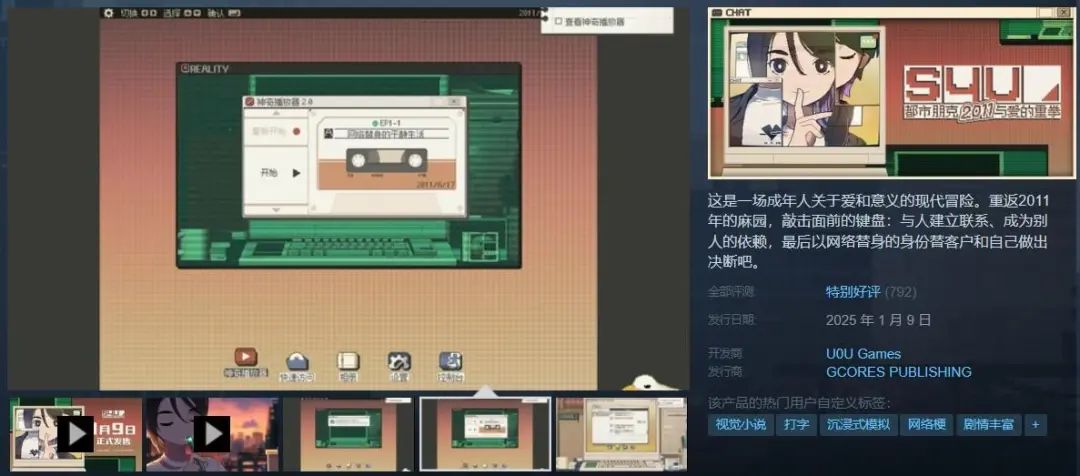Click the EP1-1 episode label
The height and width of the screenshot is (476, 1080).
(390, 123)
